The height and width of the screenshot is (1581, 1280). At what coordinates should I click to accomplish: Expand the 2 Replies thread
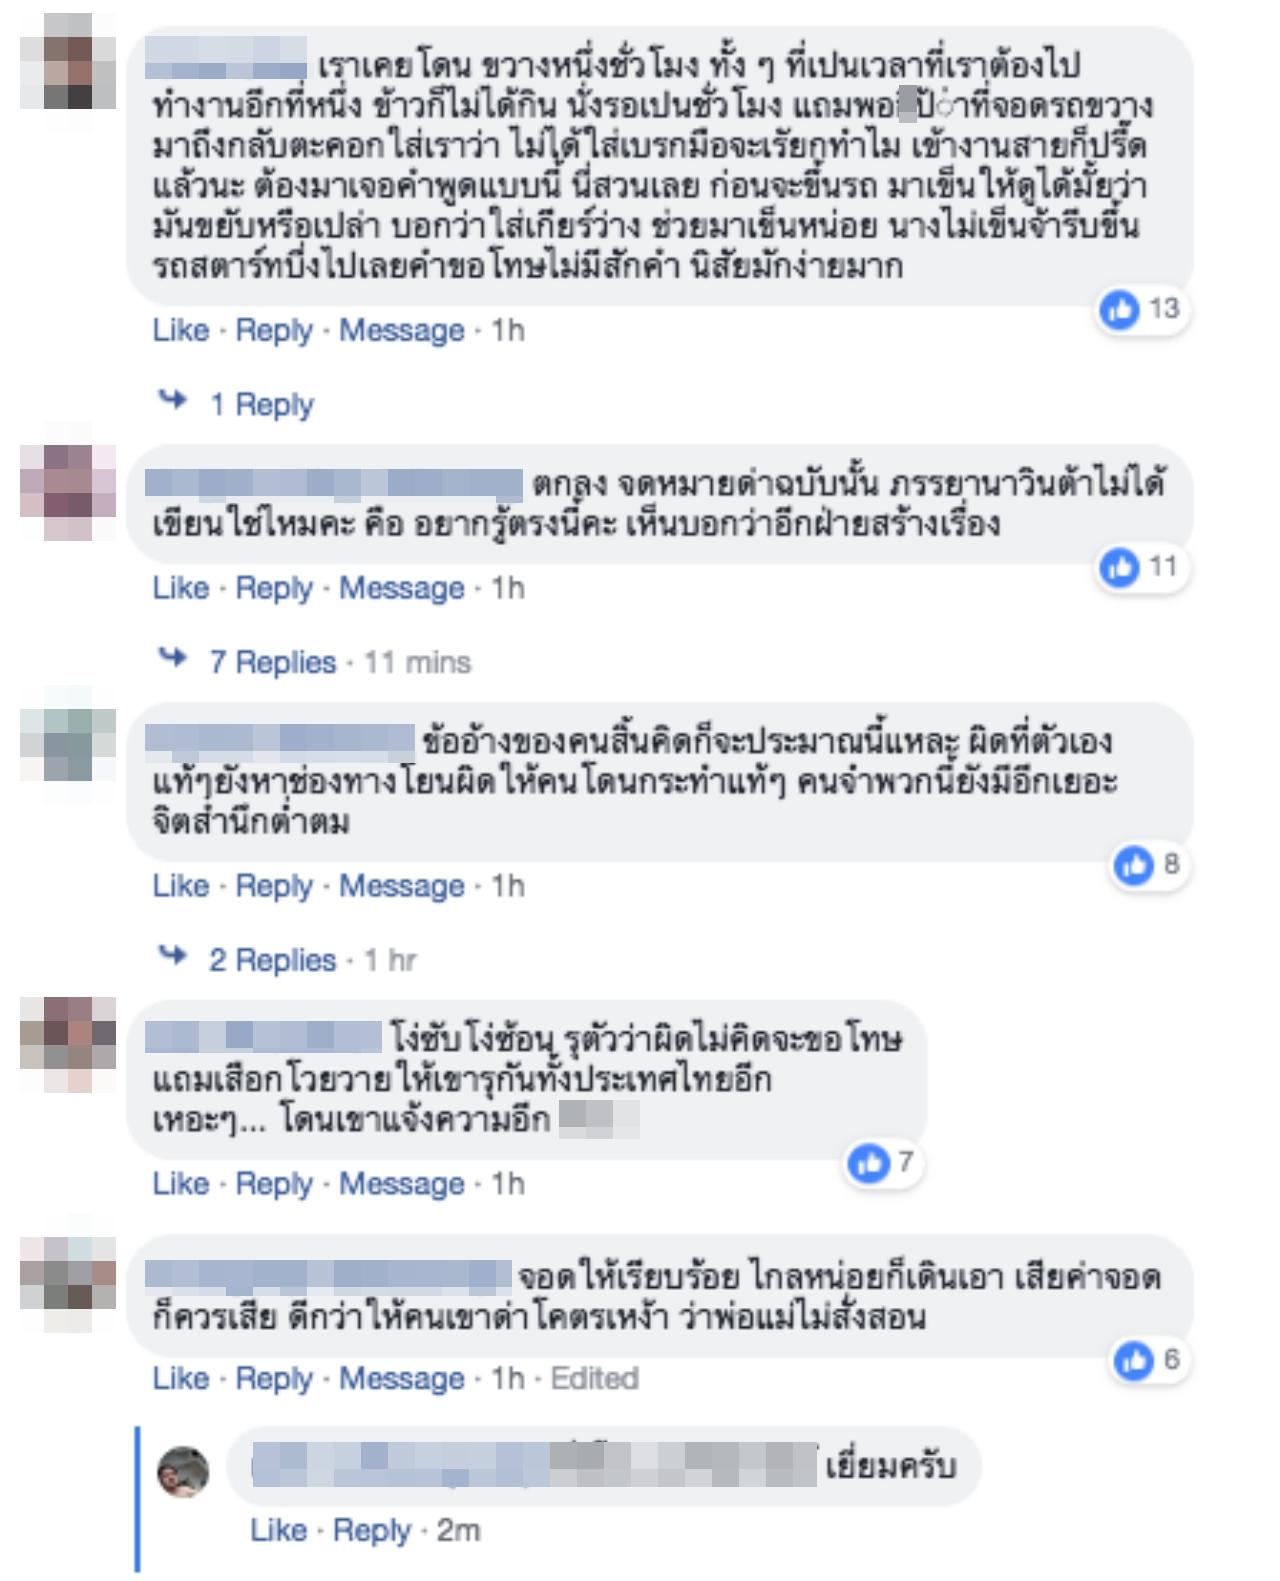pos(272,960)
